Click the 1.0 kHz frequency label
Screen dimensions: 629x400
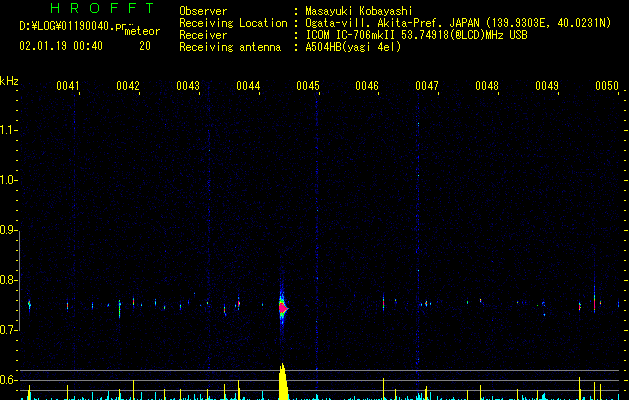pyautogui.click(x=8, y=180)
